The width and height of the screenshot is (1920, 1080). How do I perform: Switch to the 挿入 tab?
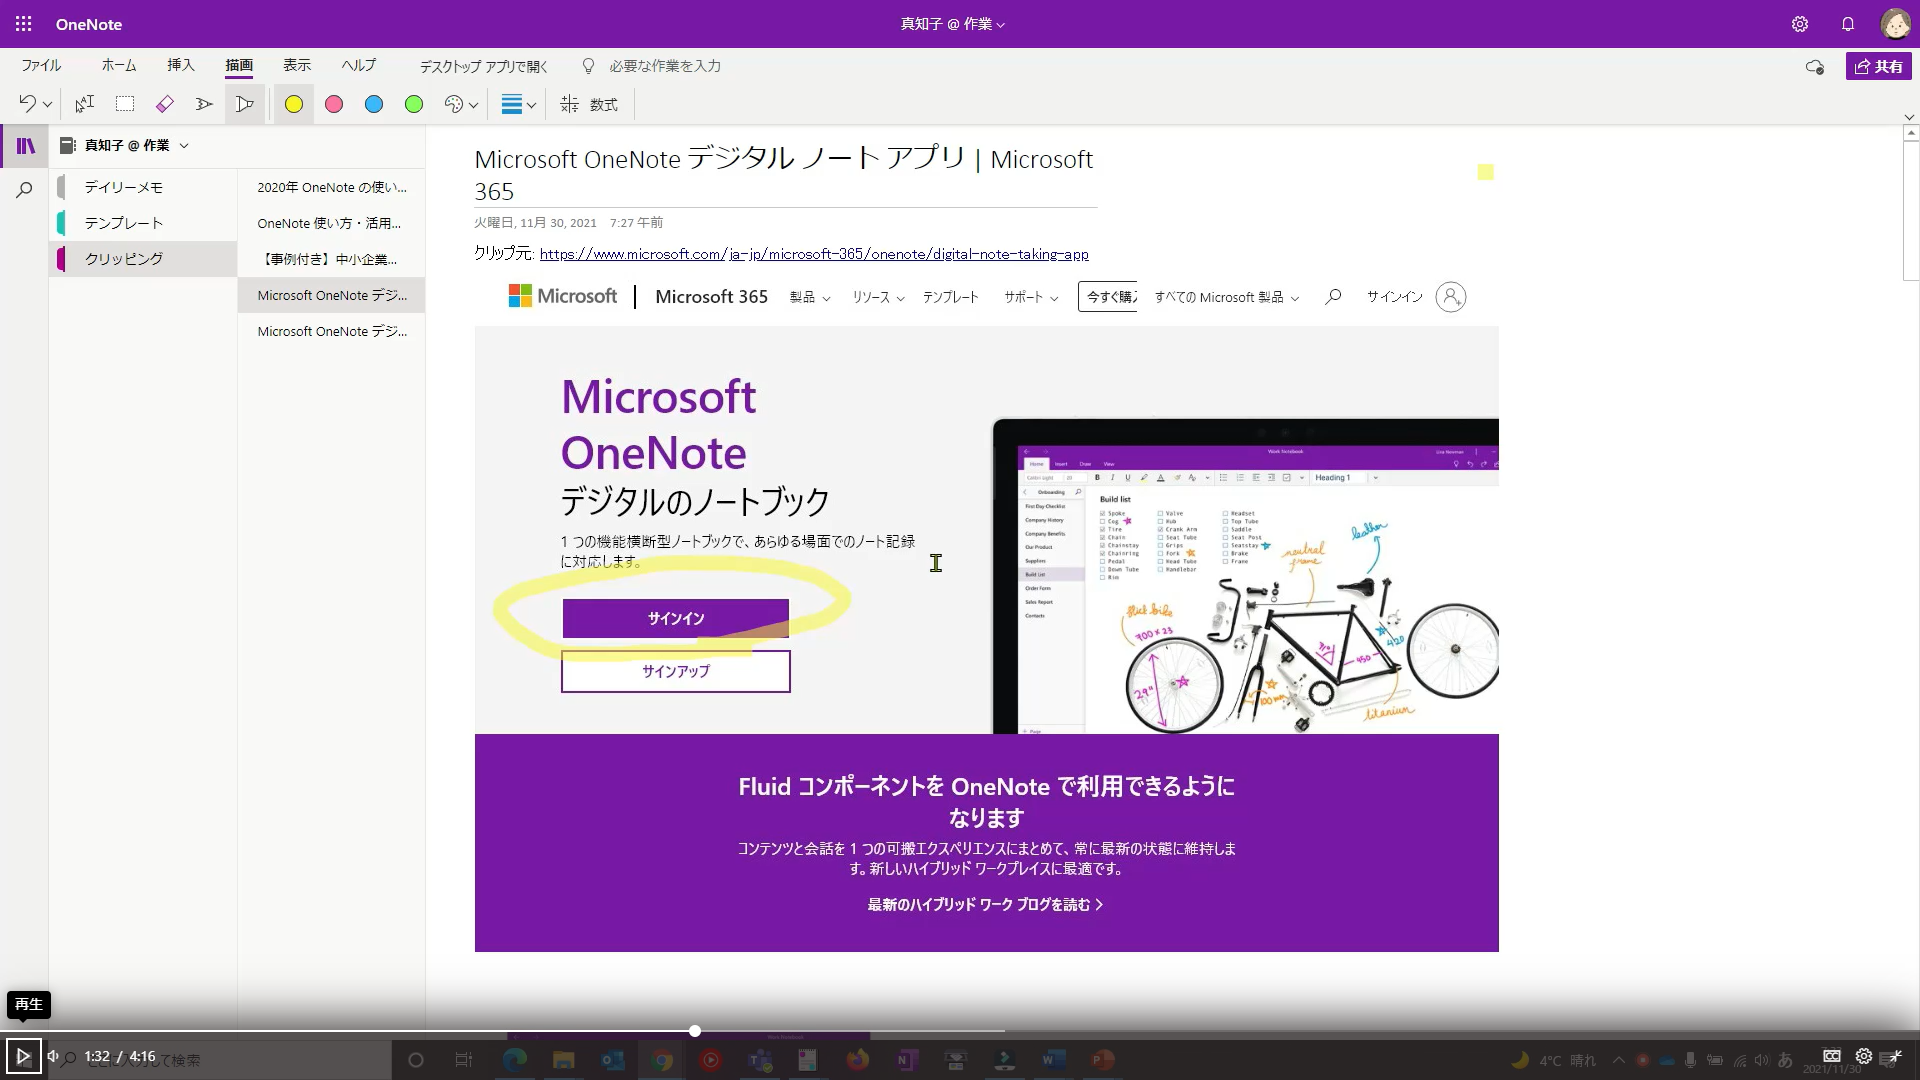click(x=181, y=65)
